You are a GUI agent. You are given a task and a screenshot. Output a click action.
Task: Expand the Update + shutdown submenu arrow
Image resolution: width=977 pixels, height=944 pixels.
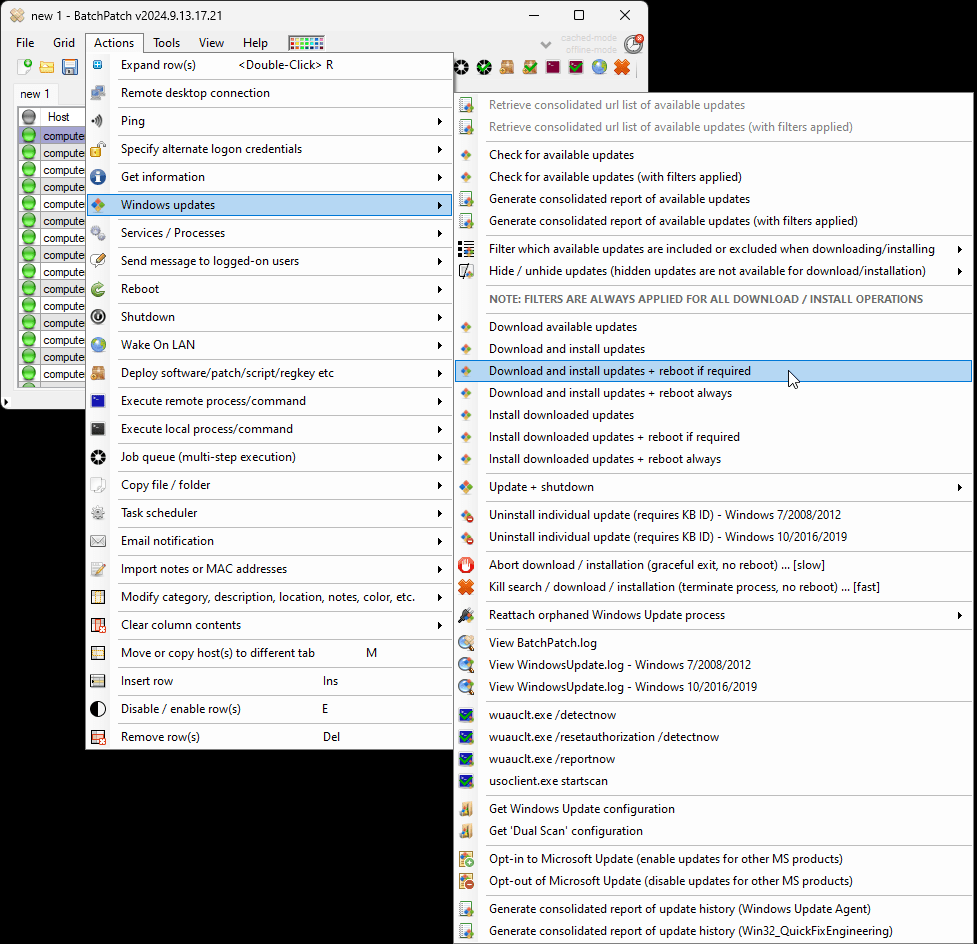(x=960, y=488)
